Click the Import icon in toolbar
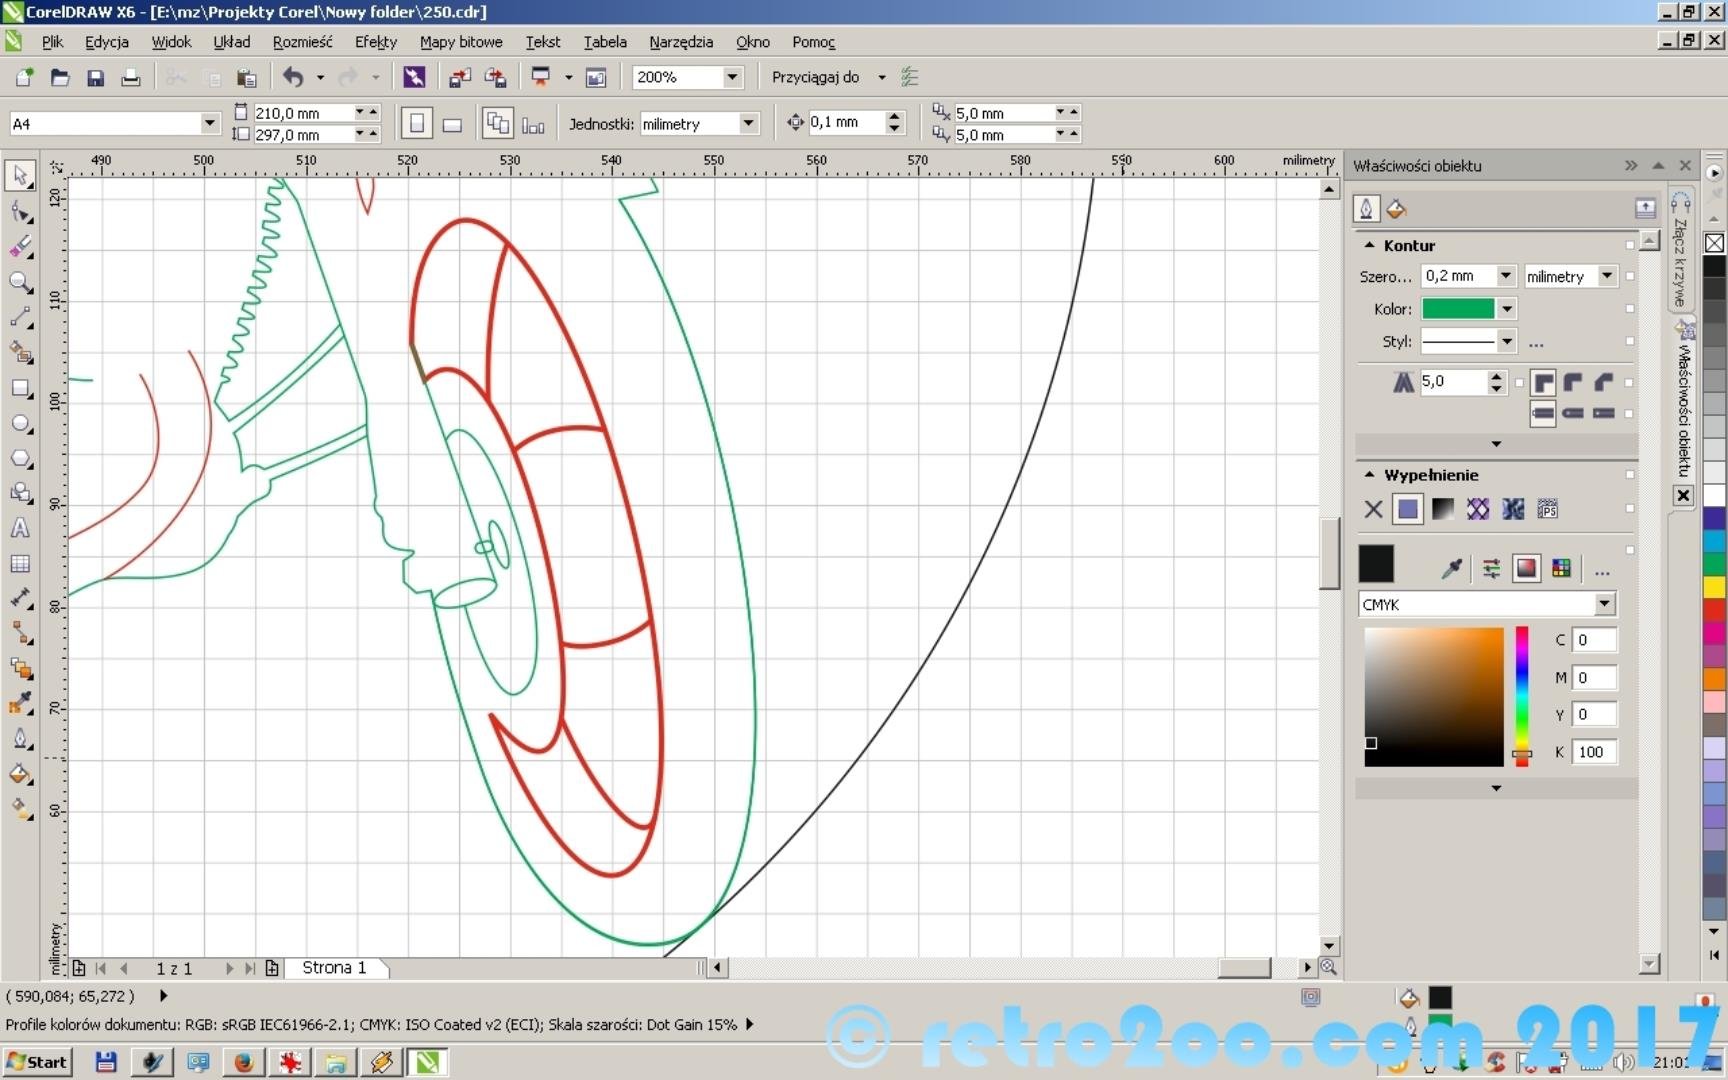Screen dimensions: 1728x1080 tap(460, 77)
